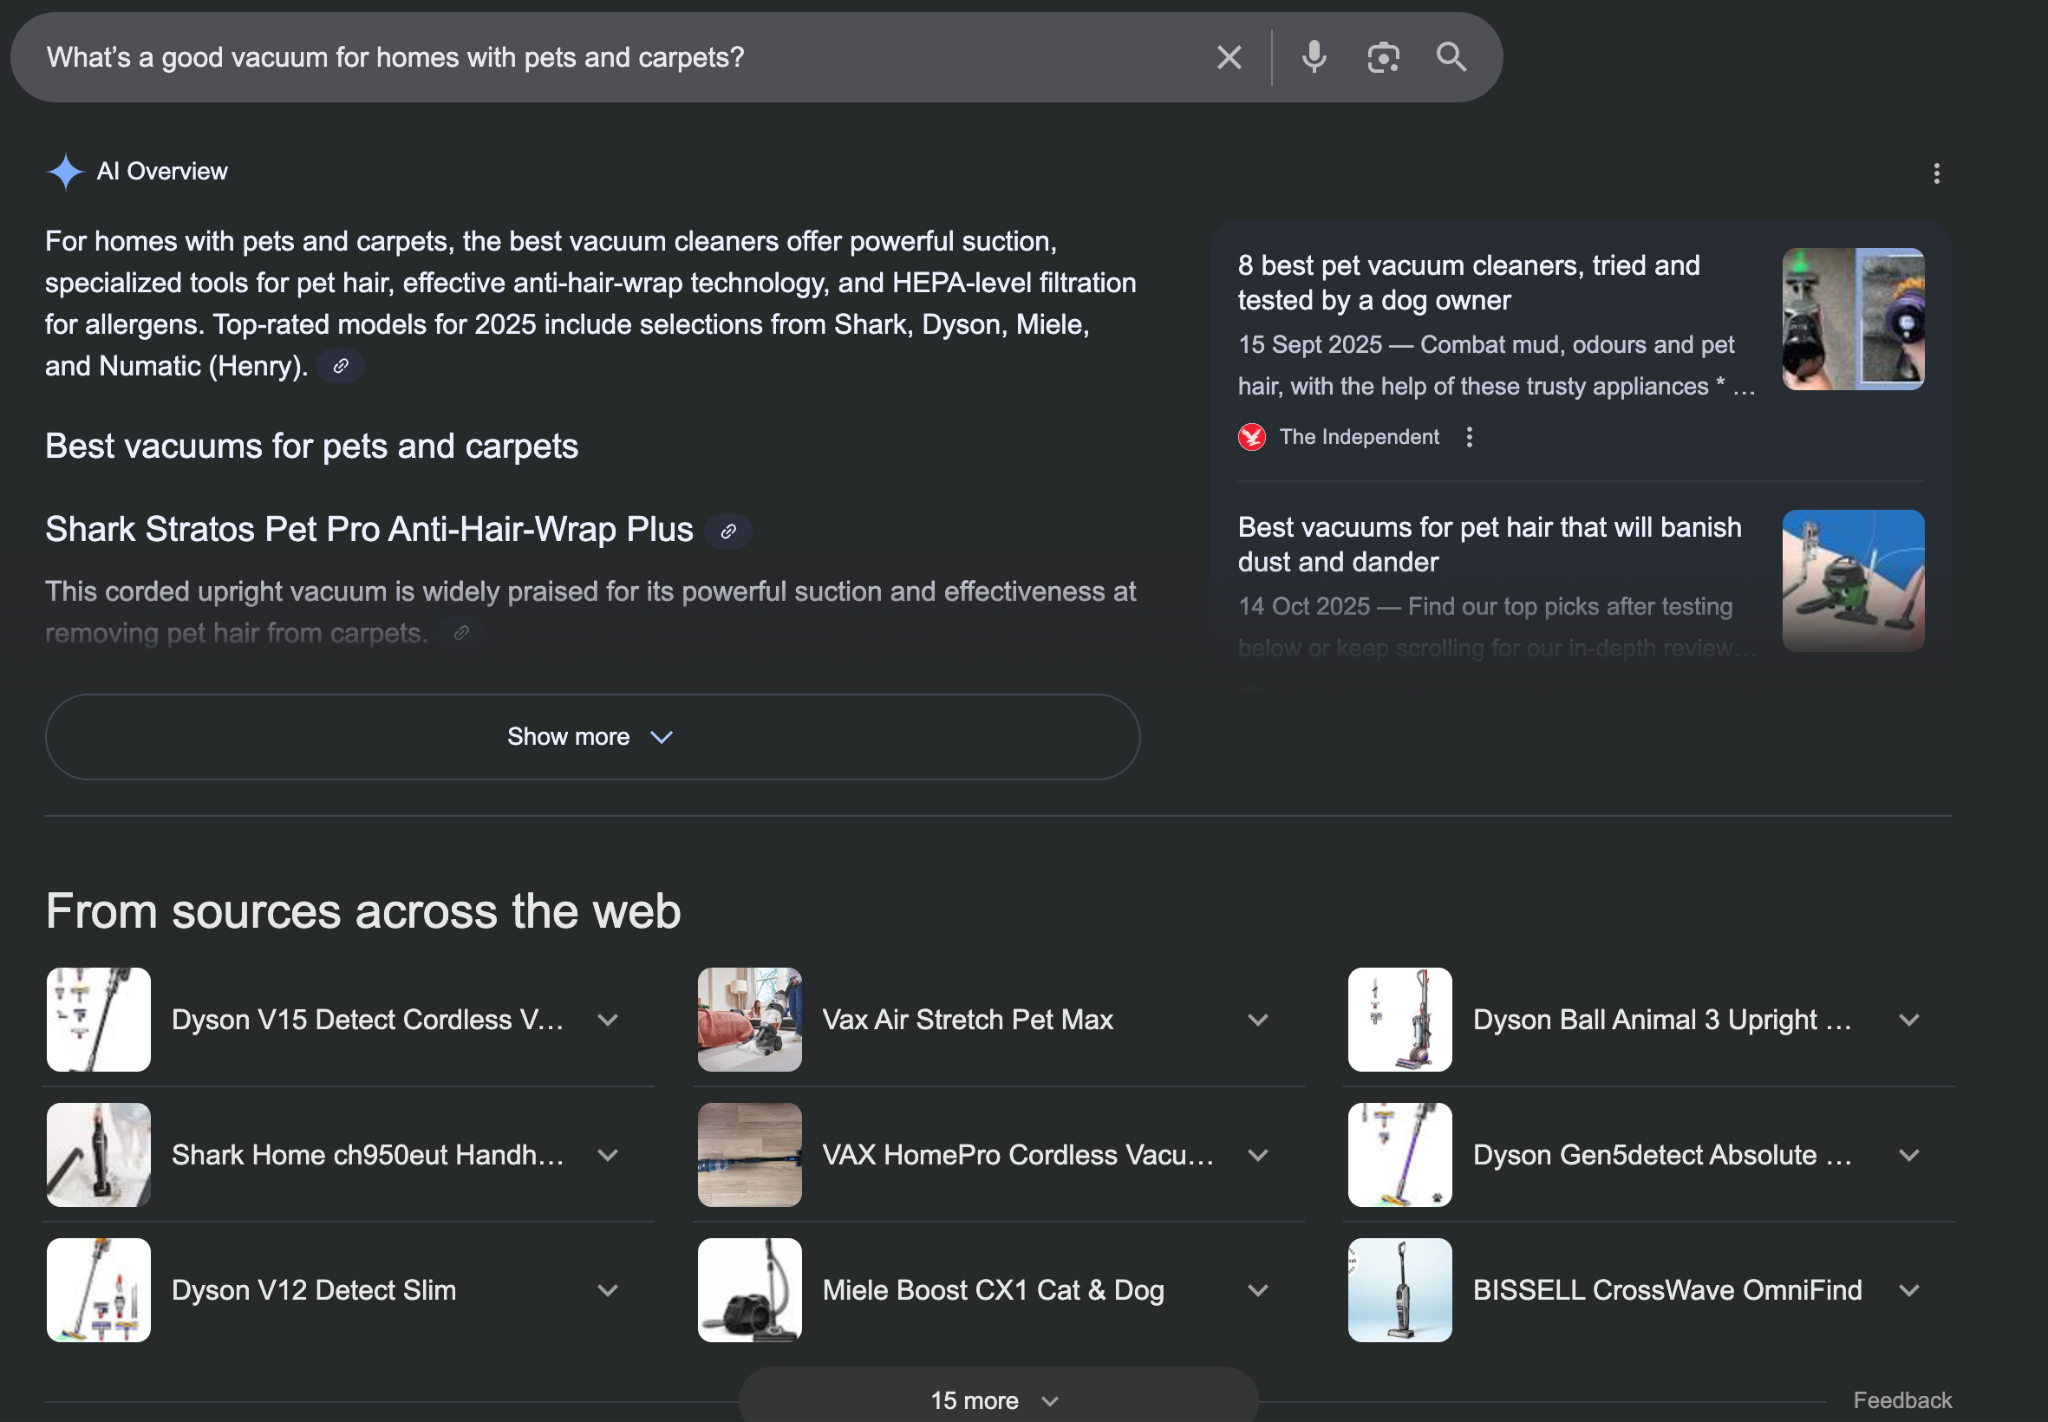Open three-dot menu next to The Independent
Viewport: 2048px width, 1422px height.
1469,437
